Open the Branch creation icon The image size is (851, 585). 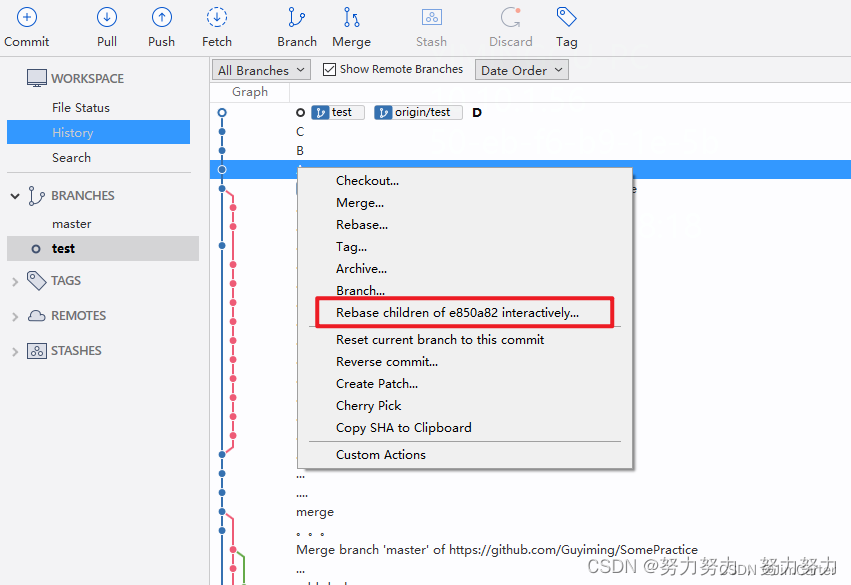click(x=296, y=27)
